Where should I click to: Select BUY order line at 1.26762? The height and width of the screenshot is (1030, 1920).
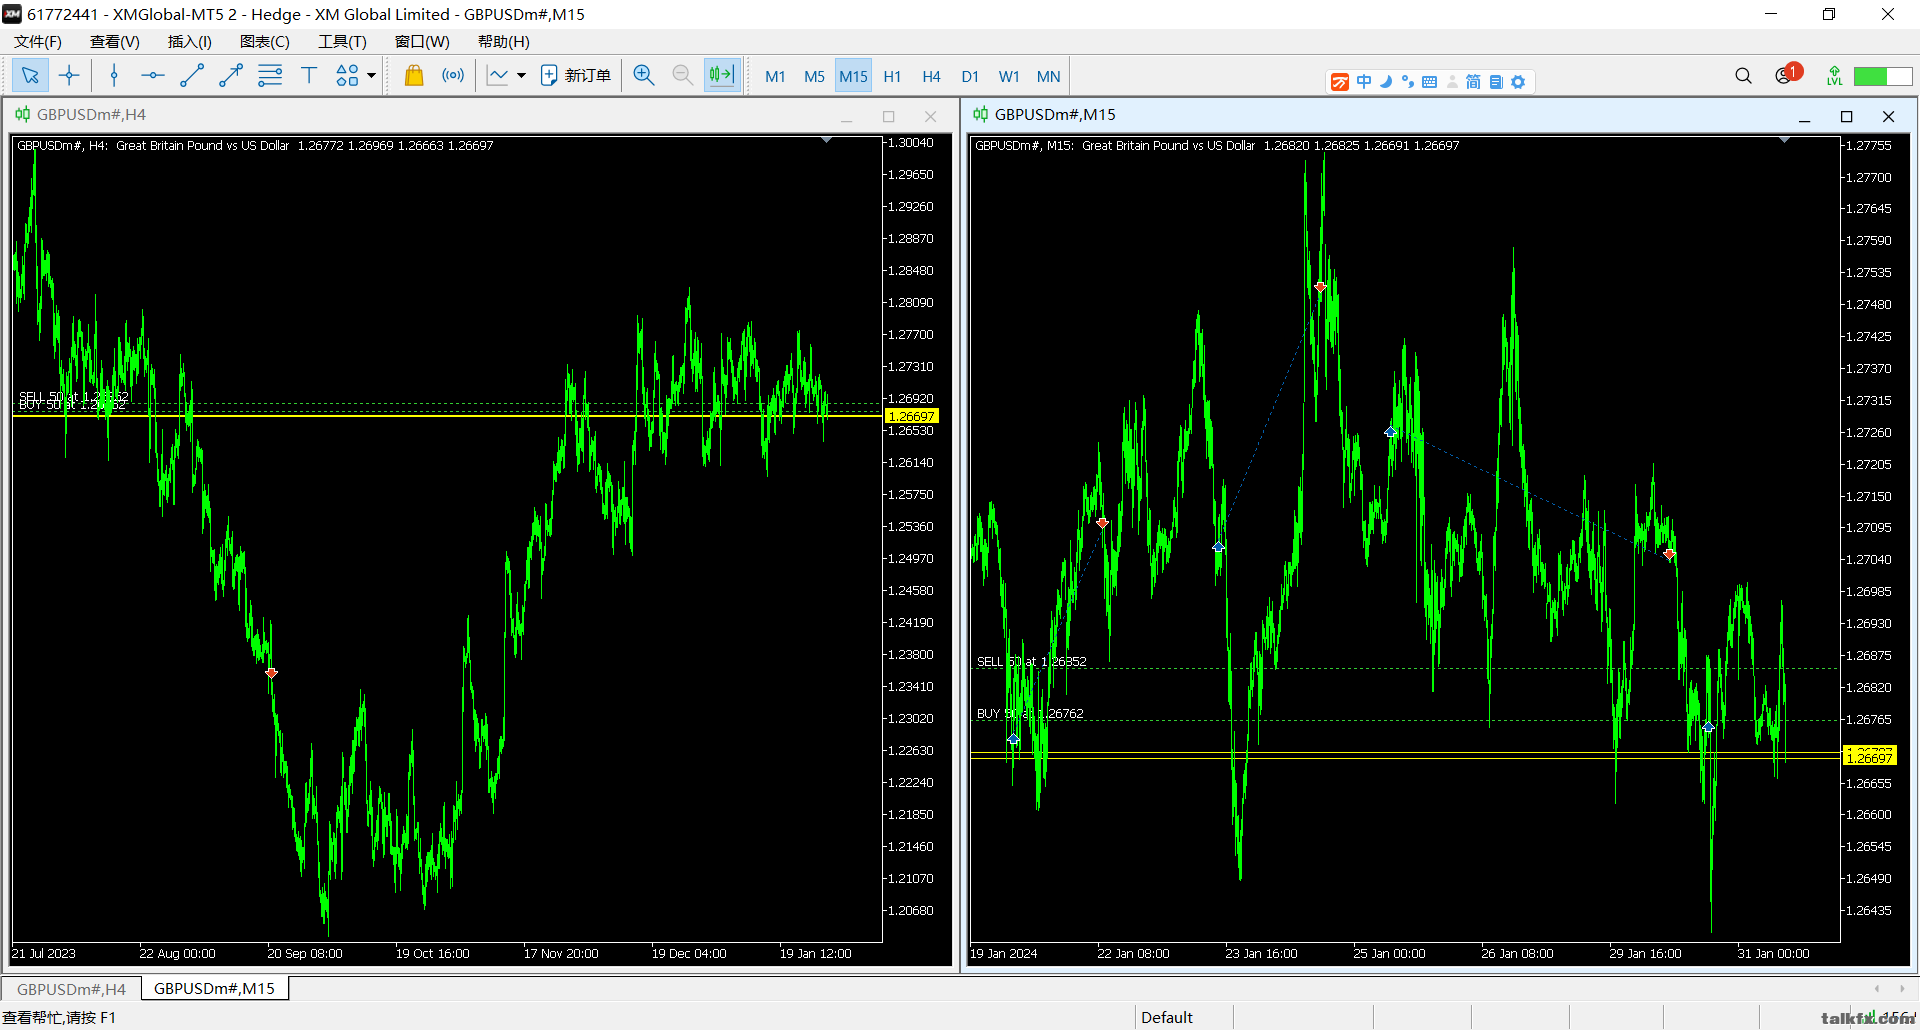pos(1404,720)
